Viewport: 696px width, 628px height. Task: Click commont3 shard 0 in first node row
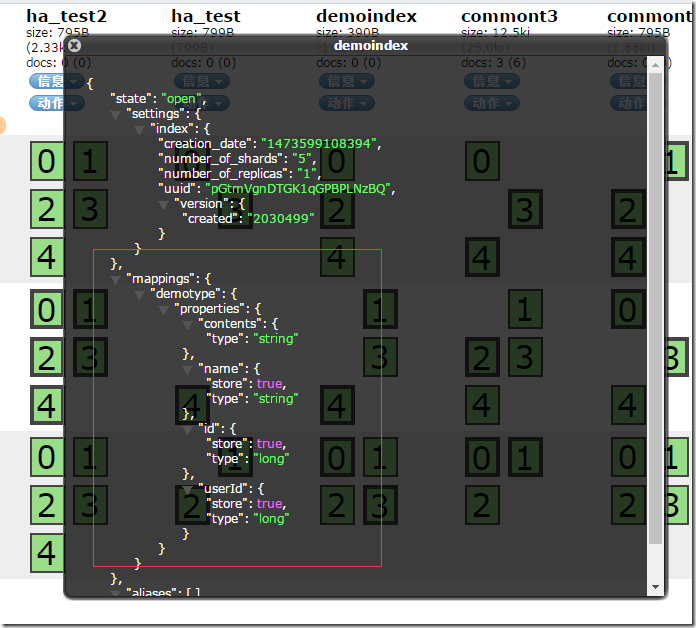point(482,161)
